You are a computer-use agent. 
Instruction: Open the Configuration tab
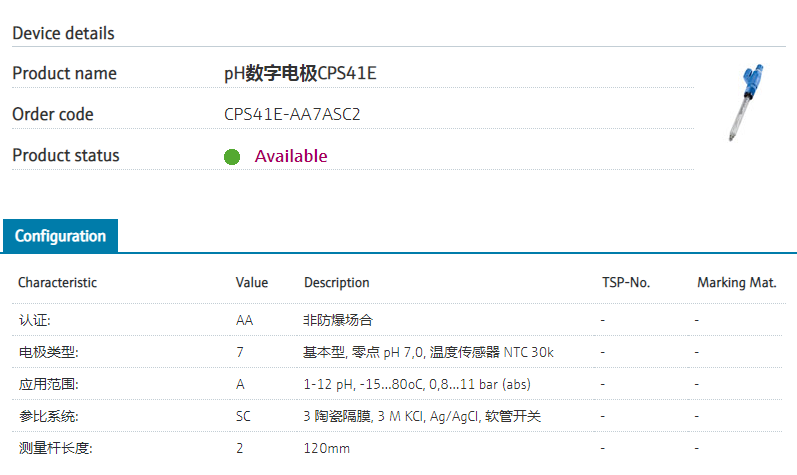click(60, 236)
